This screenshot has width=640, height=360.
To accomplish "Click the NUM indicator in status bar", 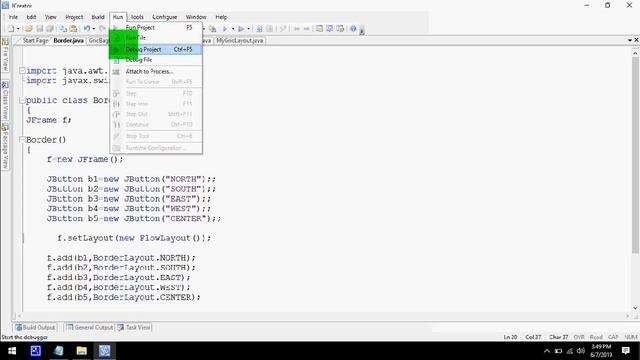I will click(x=631, y=337).
